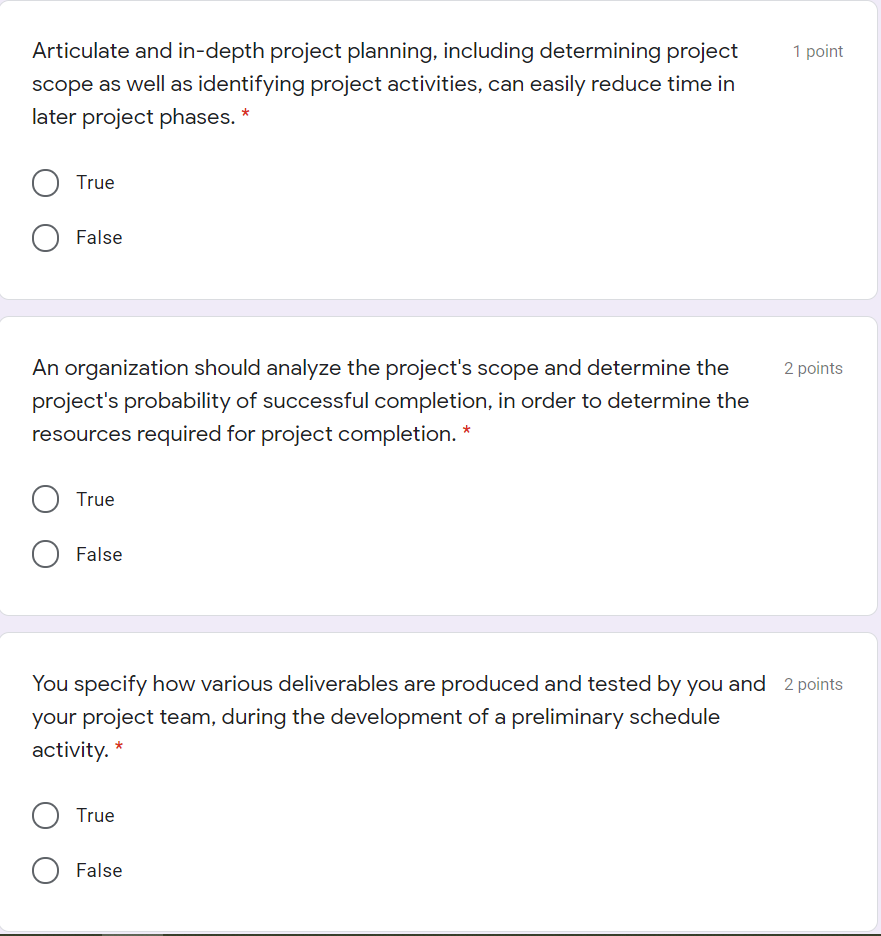
Task: Click the scrollbar on the right edge
Action: [876, 400]
